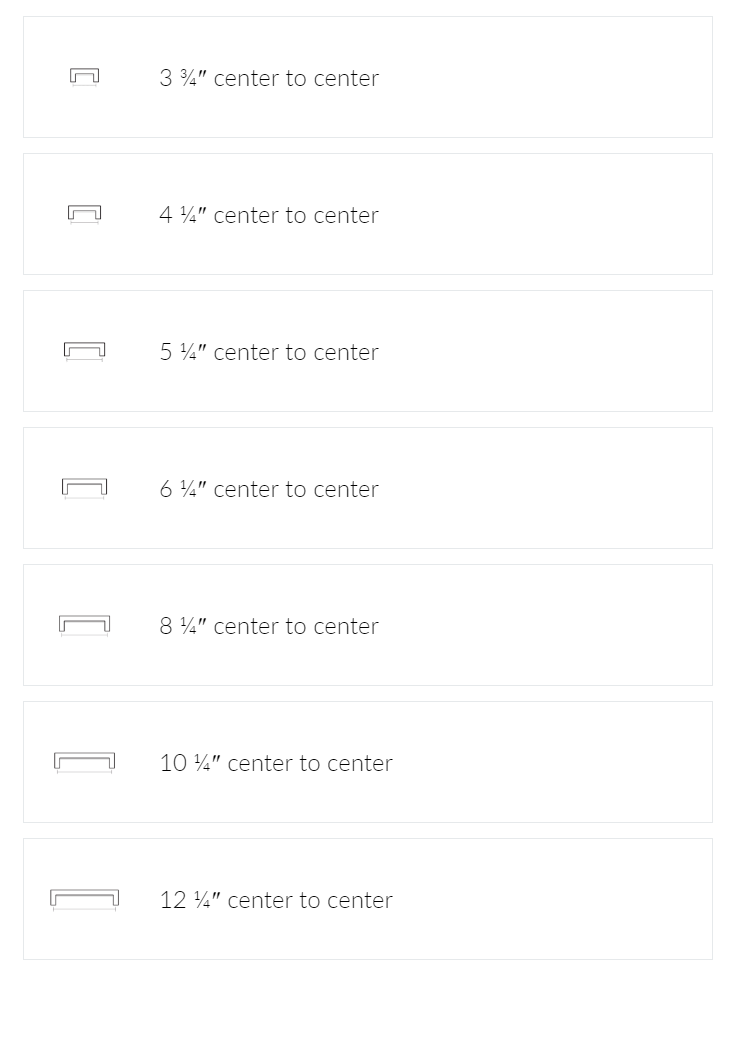Viewport: 743px width, 1044px height.
Task: Choose "8 ¼″ center to center" label
Action: click(269, 626)
